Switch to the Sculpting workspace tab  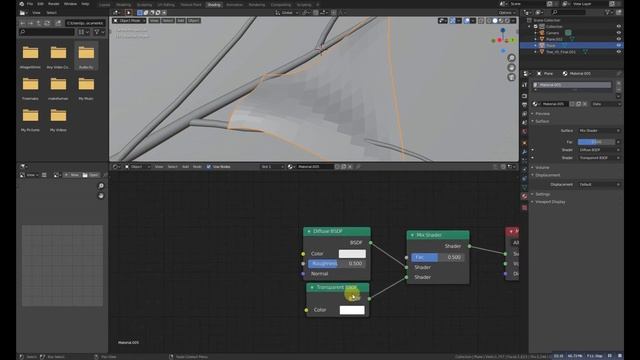point(144,4)
